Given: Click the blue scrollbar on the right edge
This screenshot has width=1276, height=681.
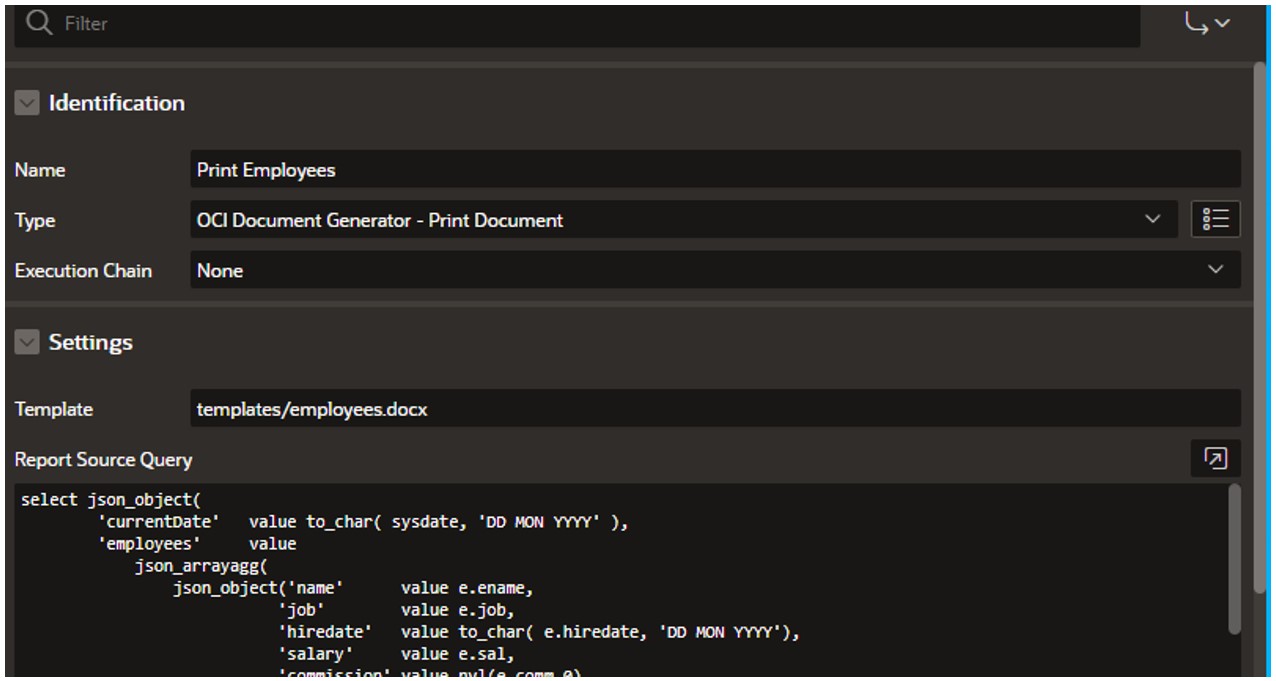Looking at the screenshot, I should 1268,340.
